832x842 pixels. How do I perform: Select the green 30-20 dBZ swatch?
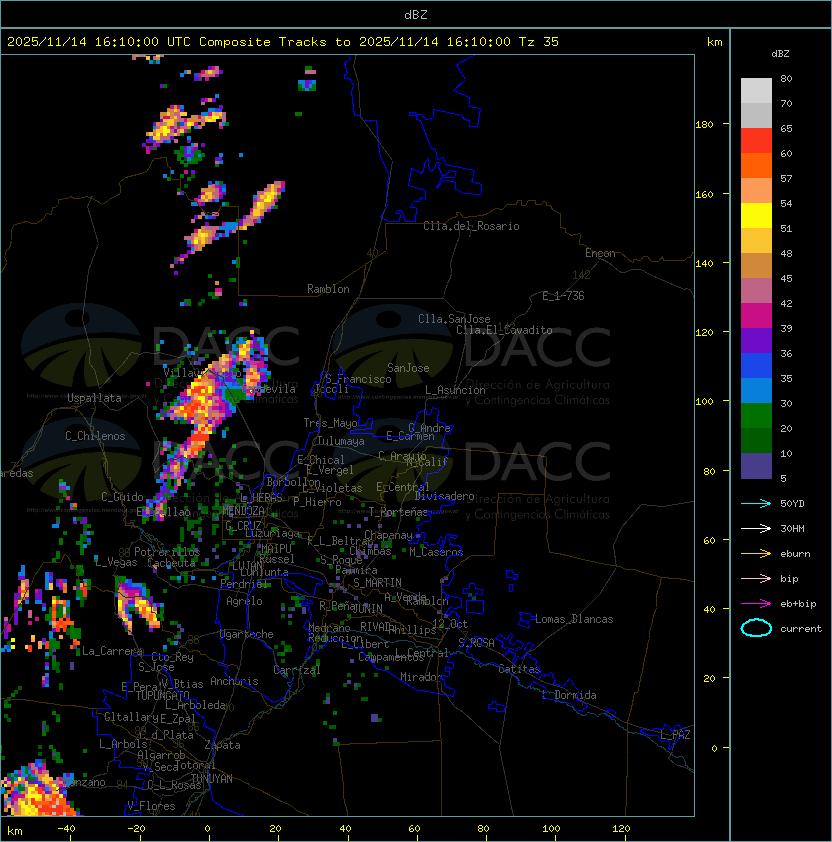pos(756,416)
